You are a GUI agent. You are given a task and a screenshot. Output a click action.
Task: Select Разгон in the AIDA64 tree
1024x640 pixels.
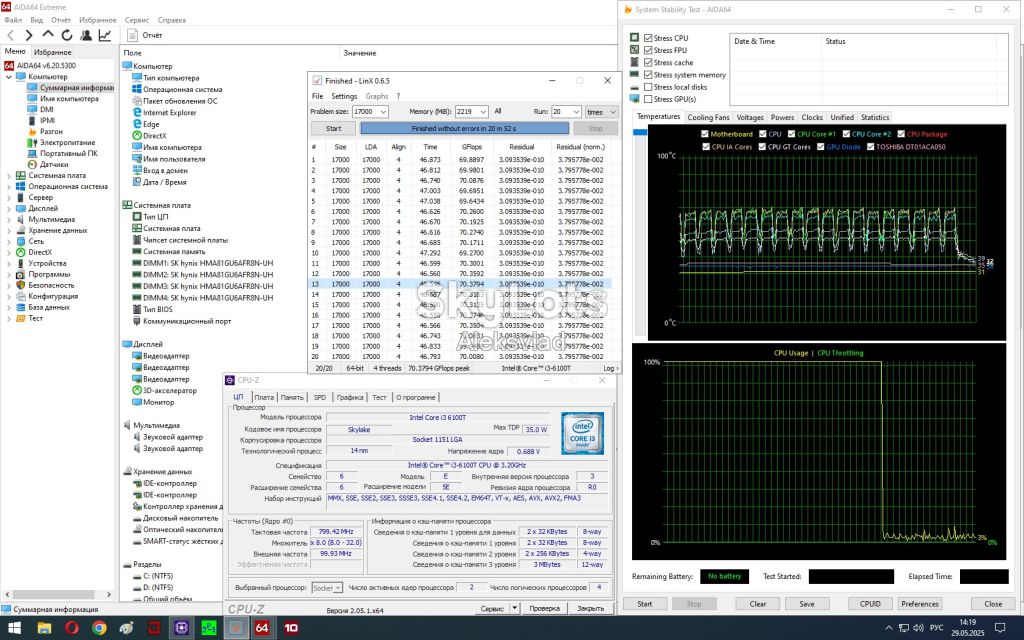(51, 131)
